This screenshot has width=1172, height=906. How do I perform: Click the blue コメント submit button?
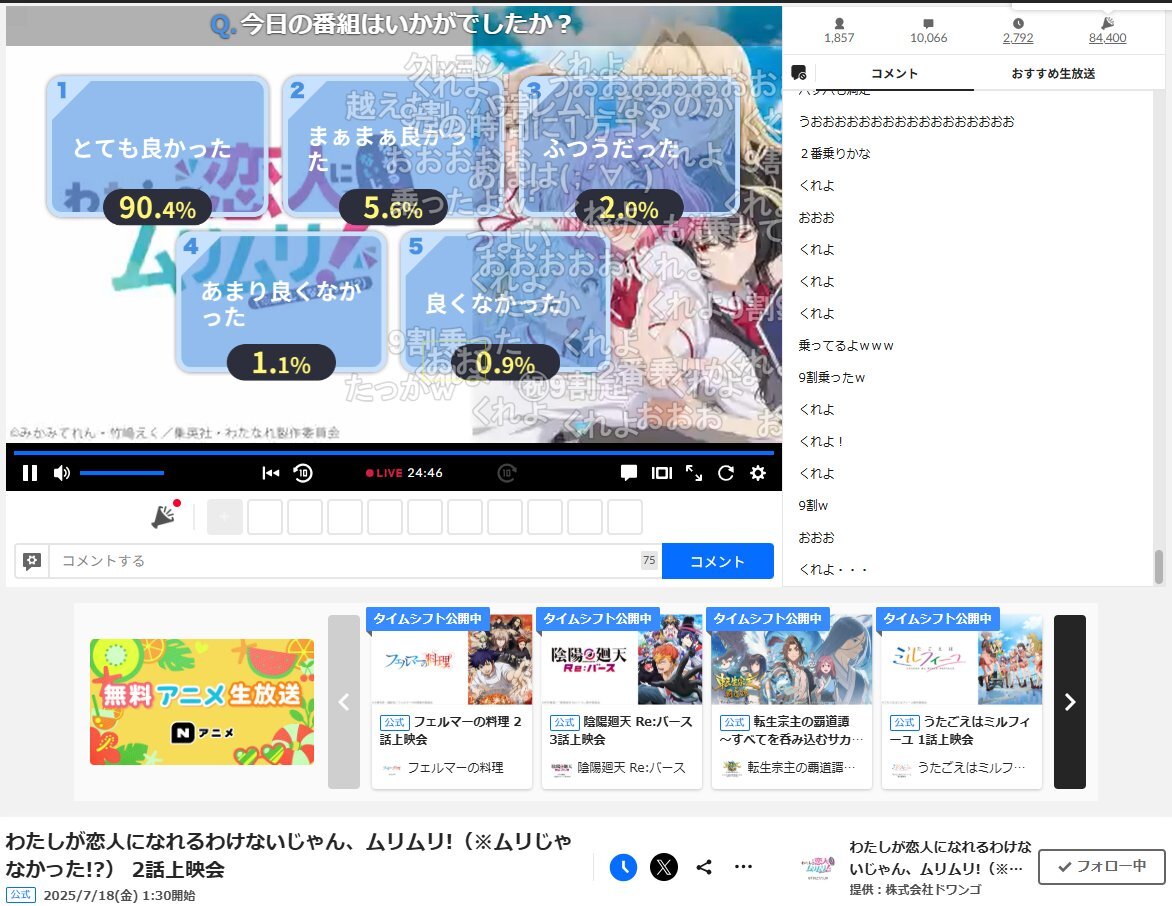pyautogui.click(x=718, y=561)
